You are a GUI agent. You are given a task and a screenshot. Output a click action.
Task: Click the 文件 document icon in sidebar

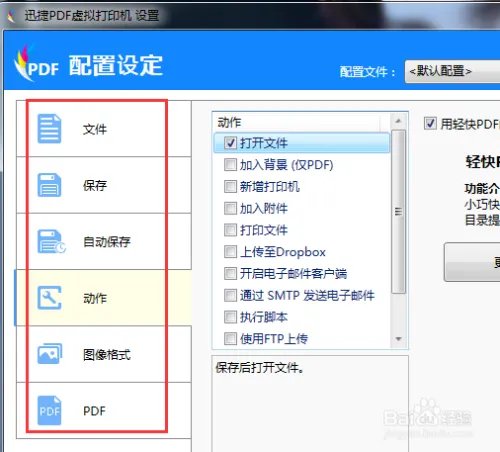pyautogui.click(x=49, y=129)
